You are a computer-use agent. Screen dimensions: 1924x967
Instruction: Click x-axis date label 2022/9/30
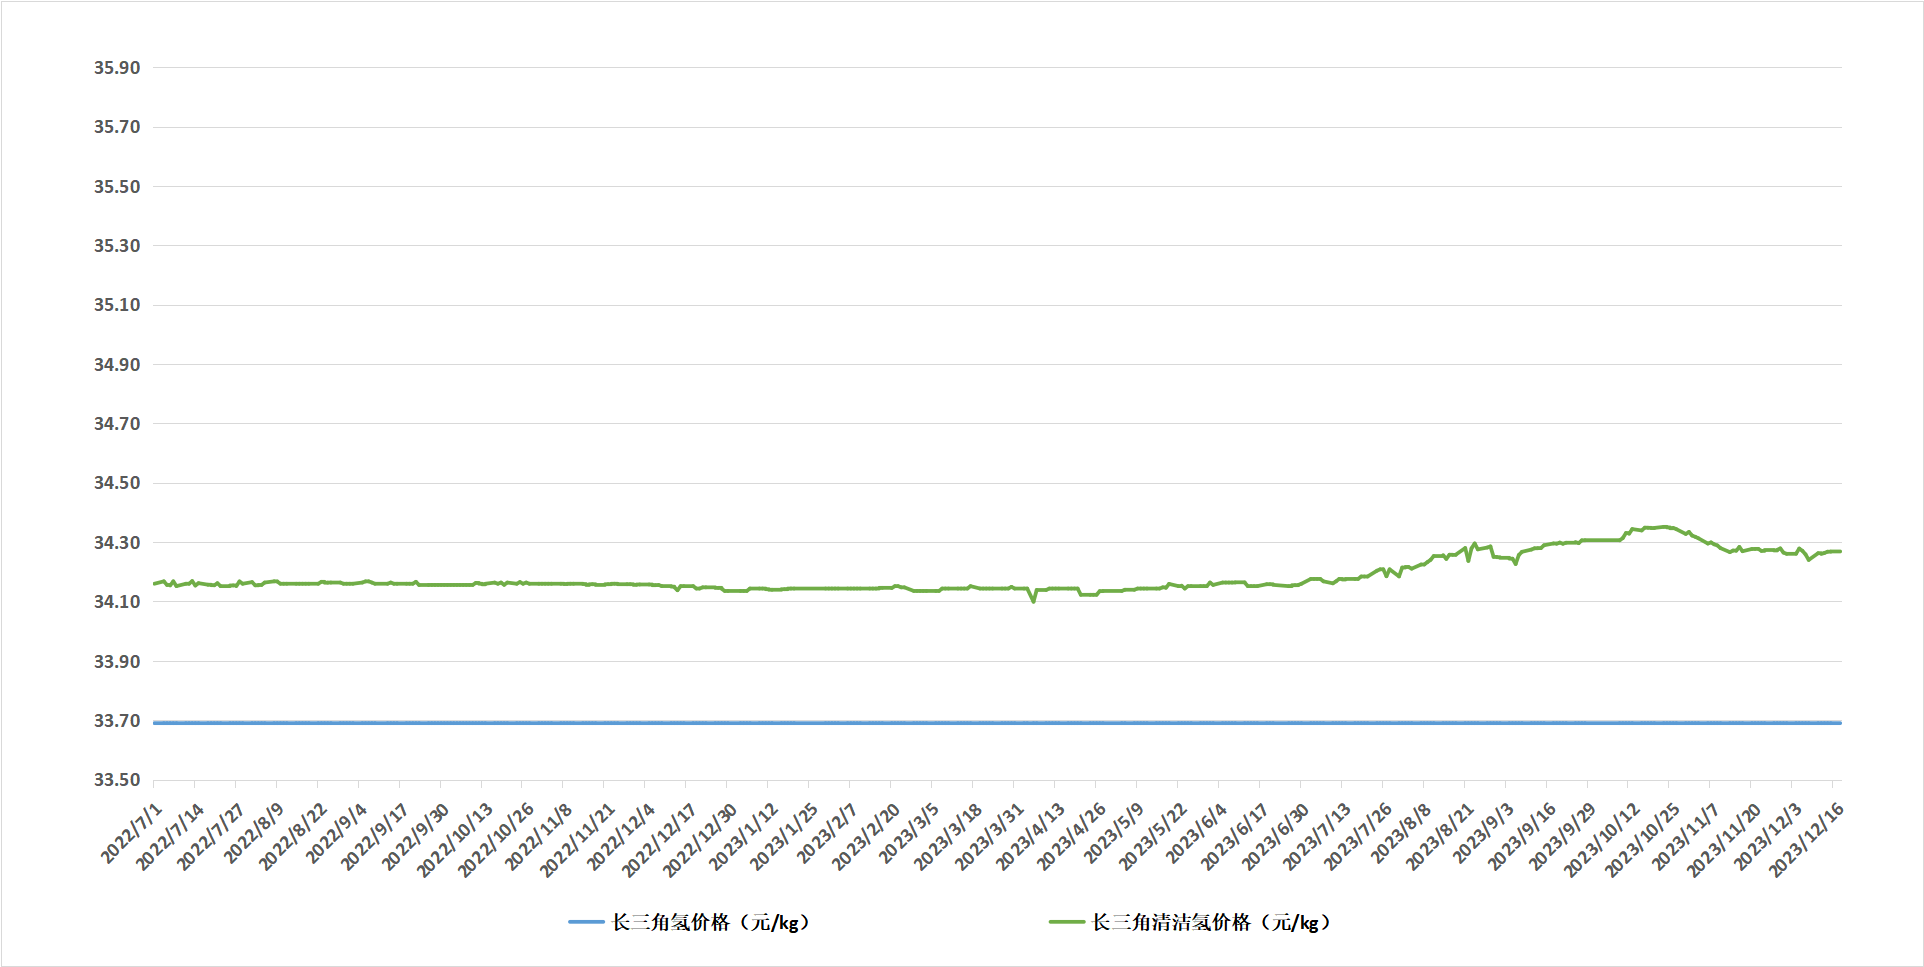(416, 835)
